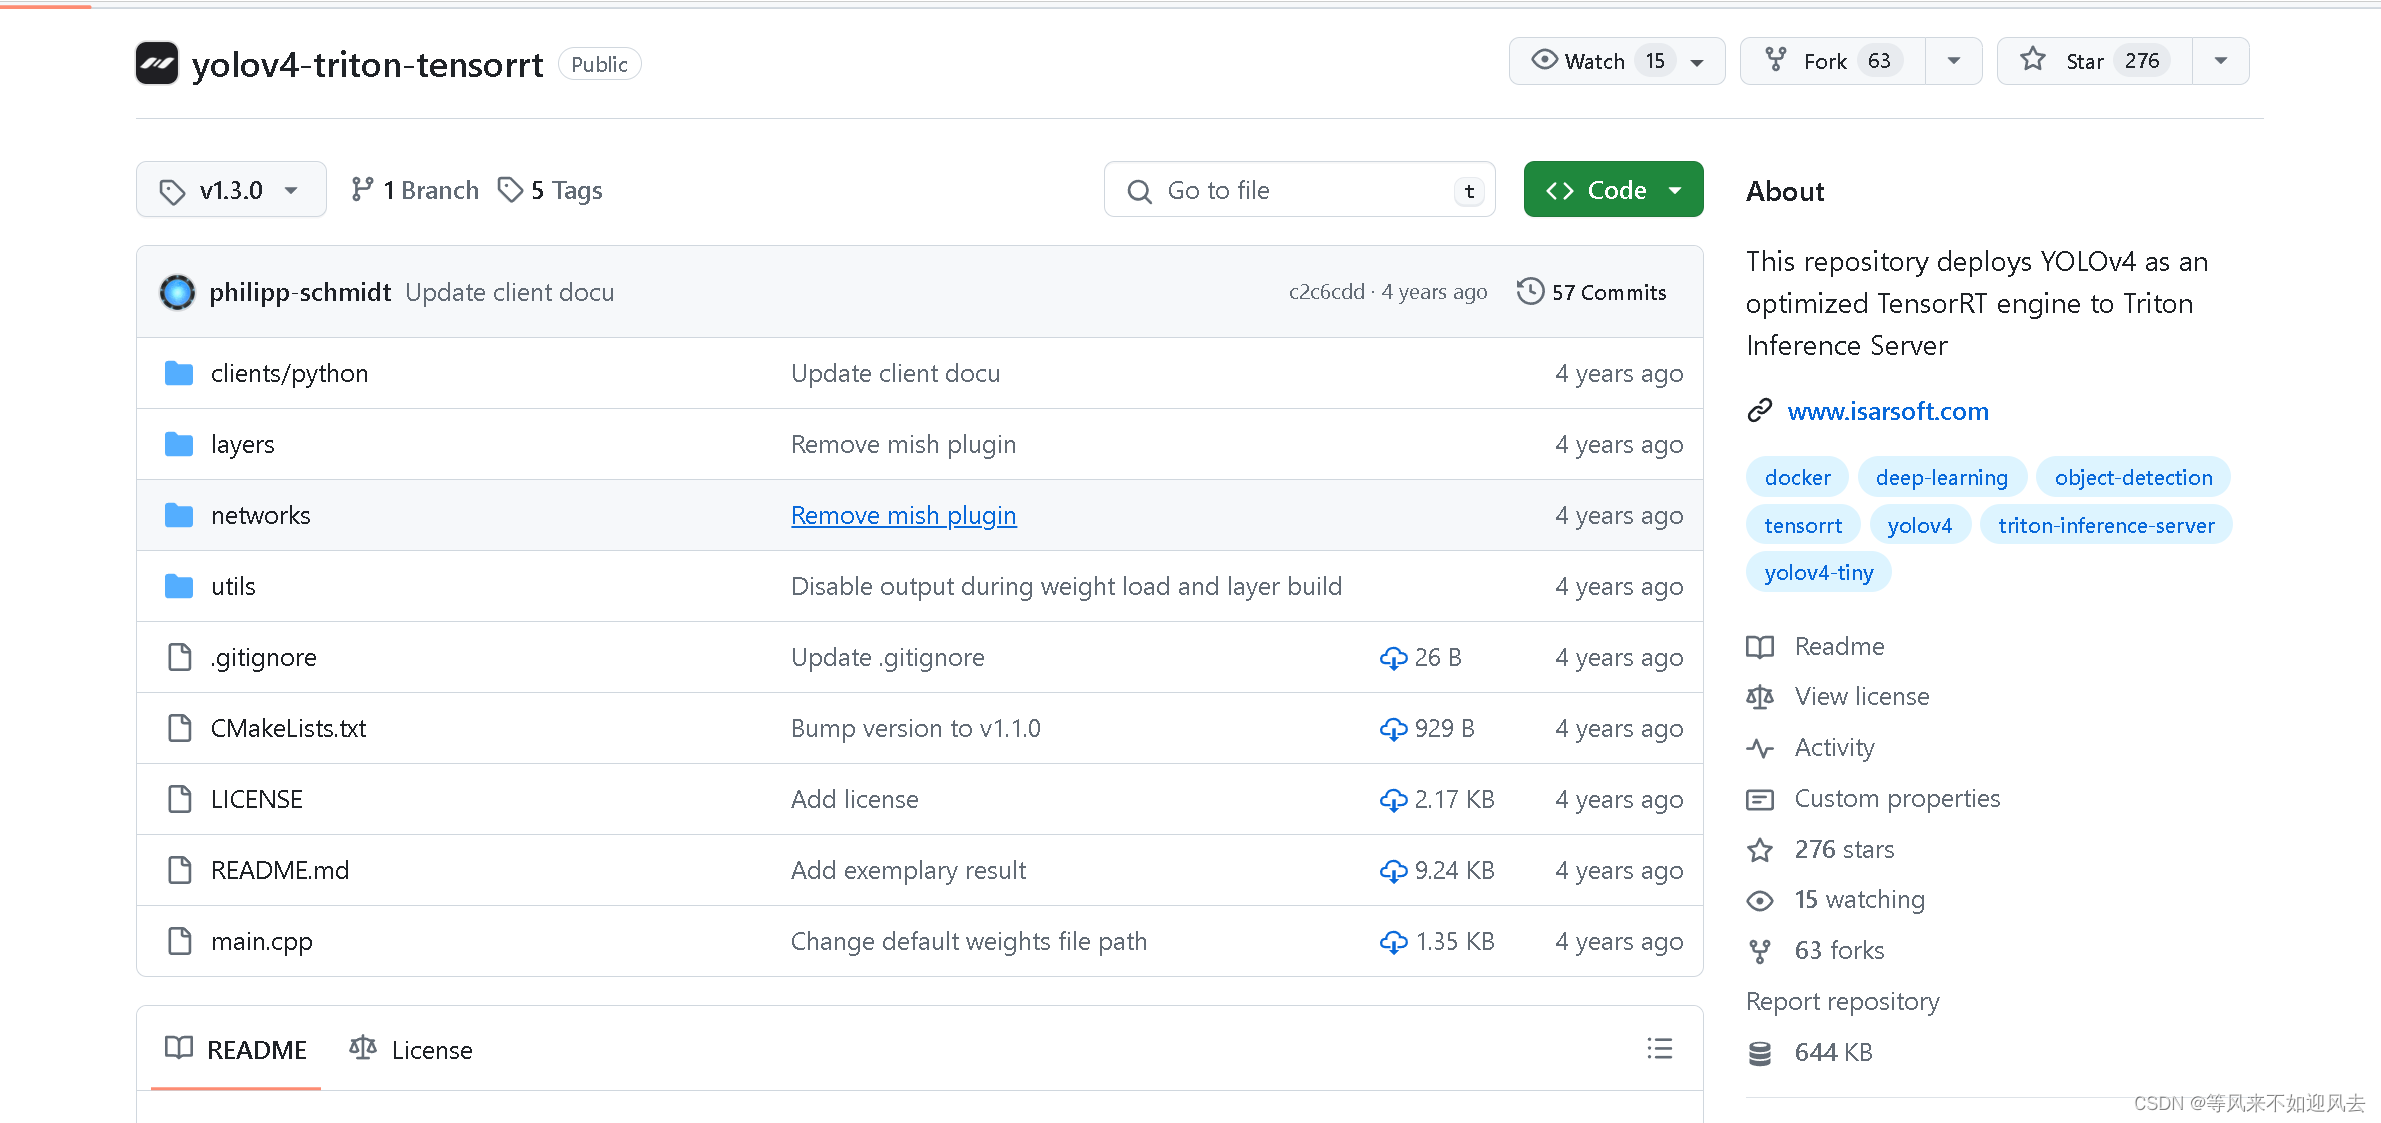Image resolution: width=2381 pixels, height=1123 pixels.
Task: Select the object-detection topic tag
Action: coord(2133,477)
